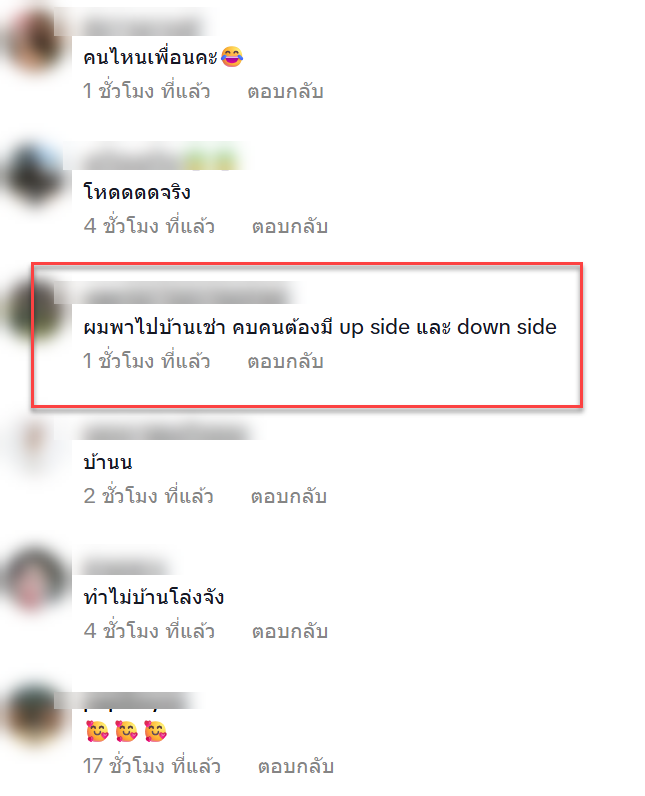Open the '1 ชั่วโมง ที่แล้ว' timestamp under 'คนไหนเพื่อนคะ'
Viewport: 645px width, 796px height.
pos(146,91)
